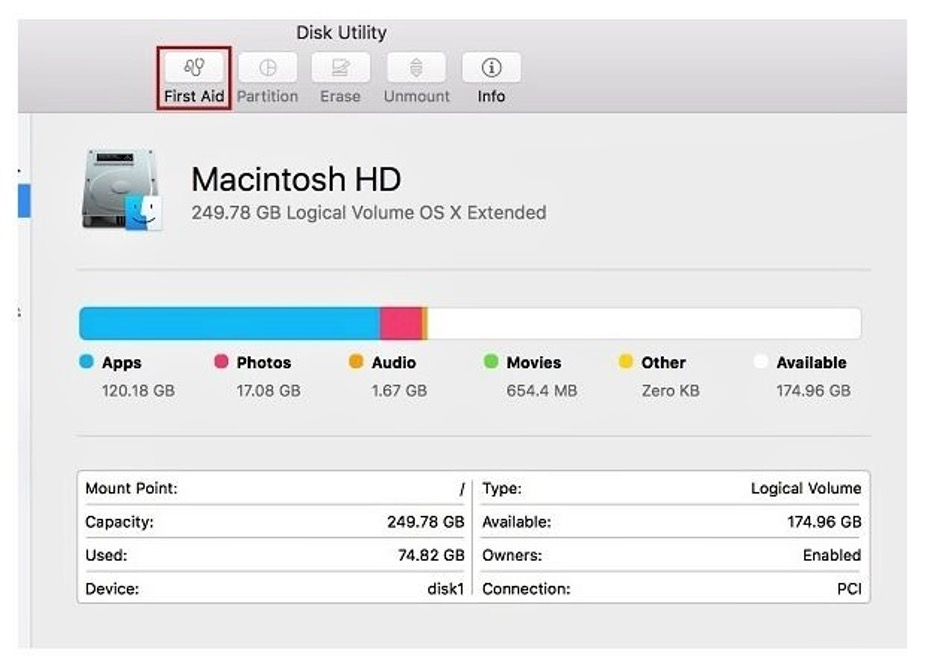
Task: Click the green Movies legend dot
Action: coord(490,362)
